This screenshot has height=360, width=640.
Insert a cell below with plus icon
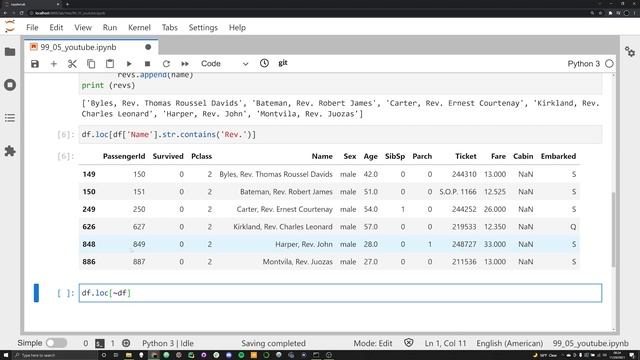click(53, 64)
